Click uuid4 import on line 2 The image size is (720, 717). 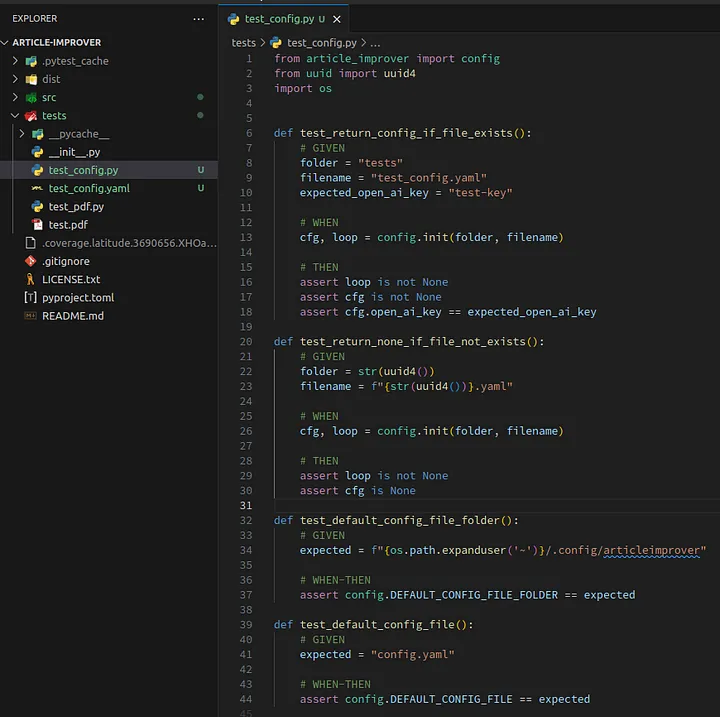[399, 73]
